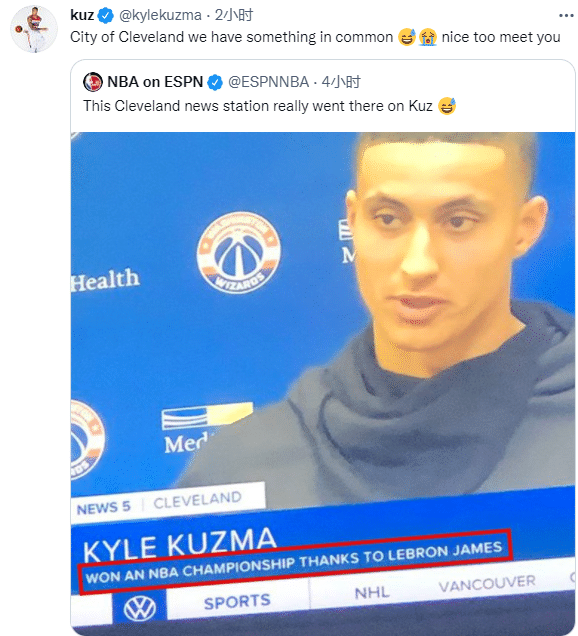Click the Wizards logo in the video
The image size is (578, 636).
(239, 252)
